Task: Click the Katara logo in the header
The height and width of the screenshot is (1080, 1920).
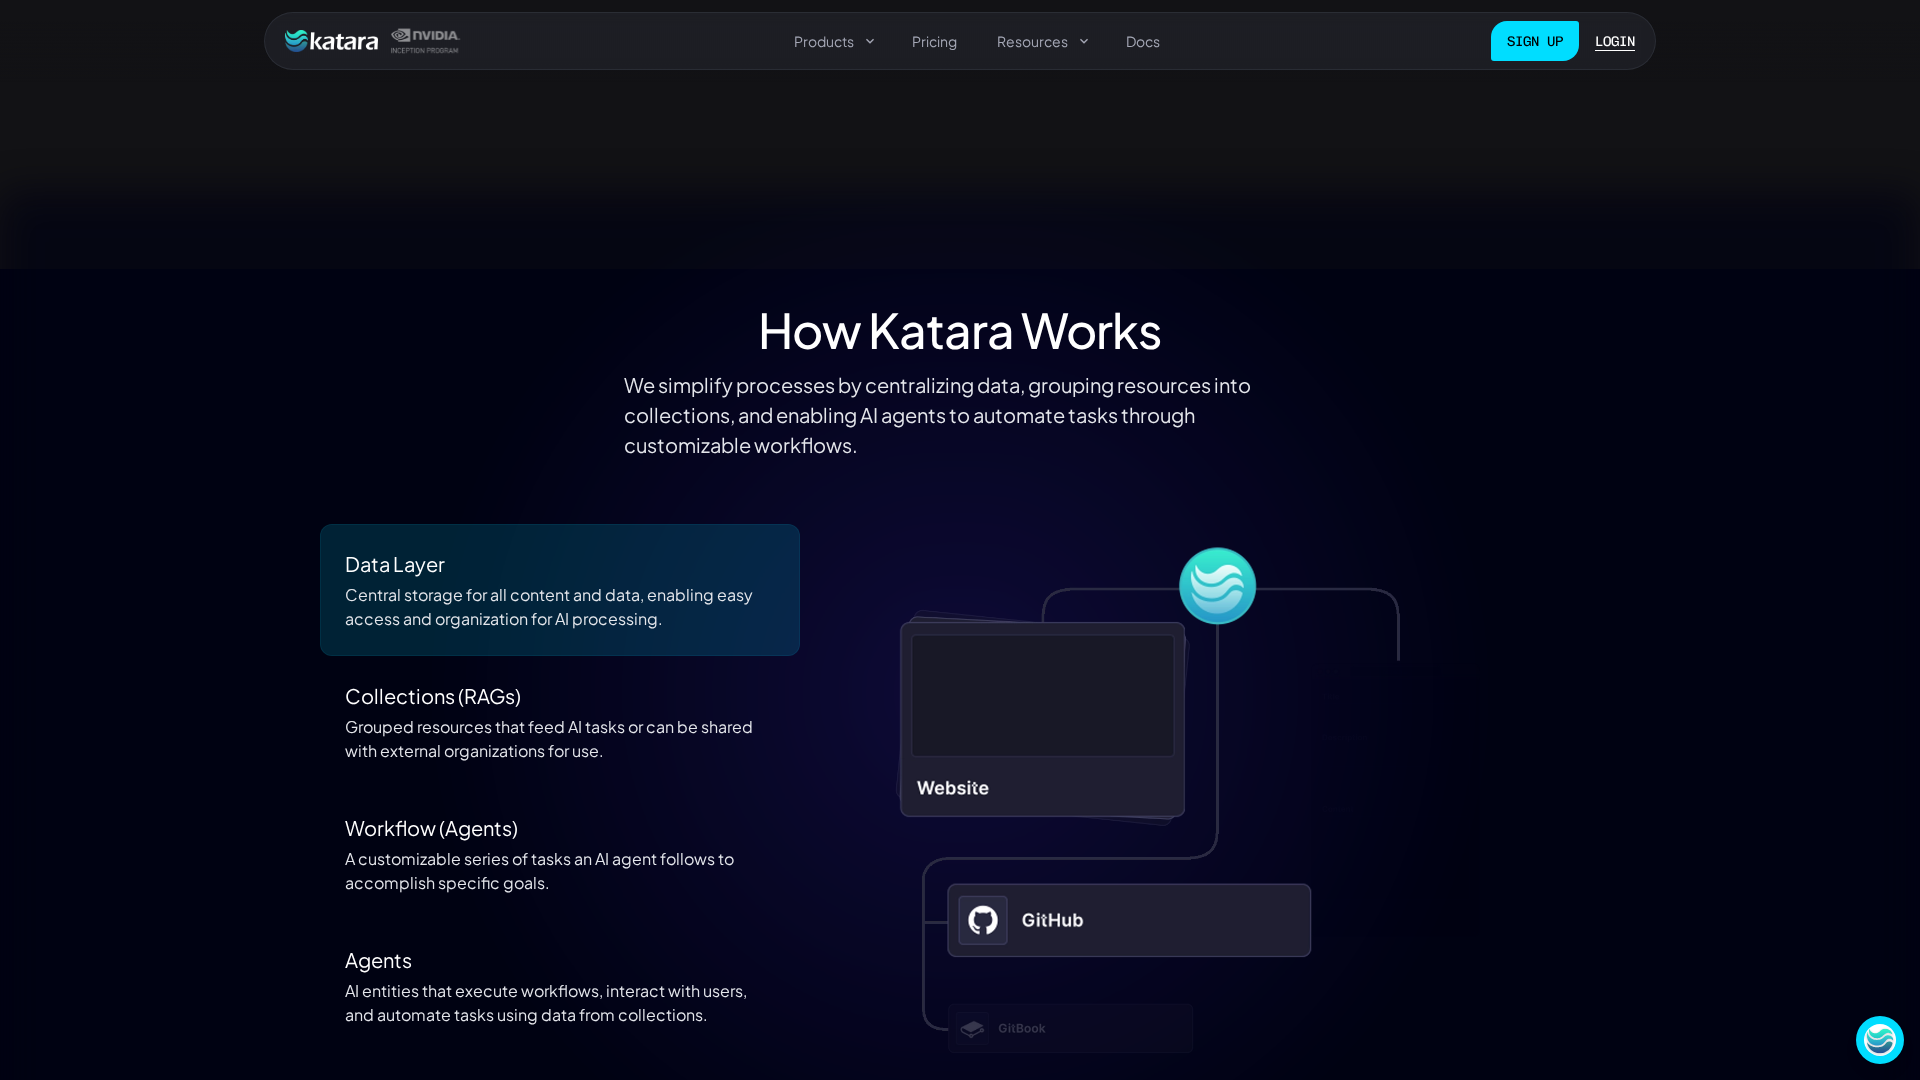Action: tap(330, 41)
